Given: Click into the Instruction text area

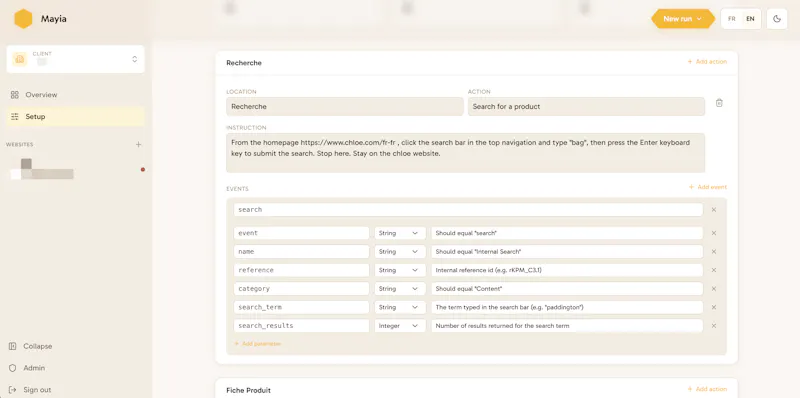Looking at the screenshot, I should [x=466, y=153].
